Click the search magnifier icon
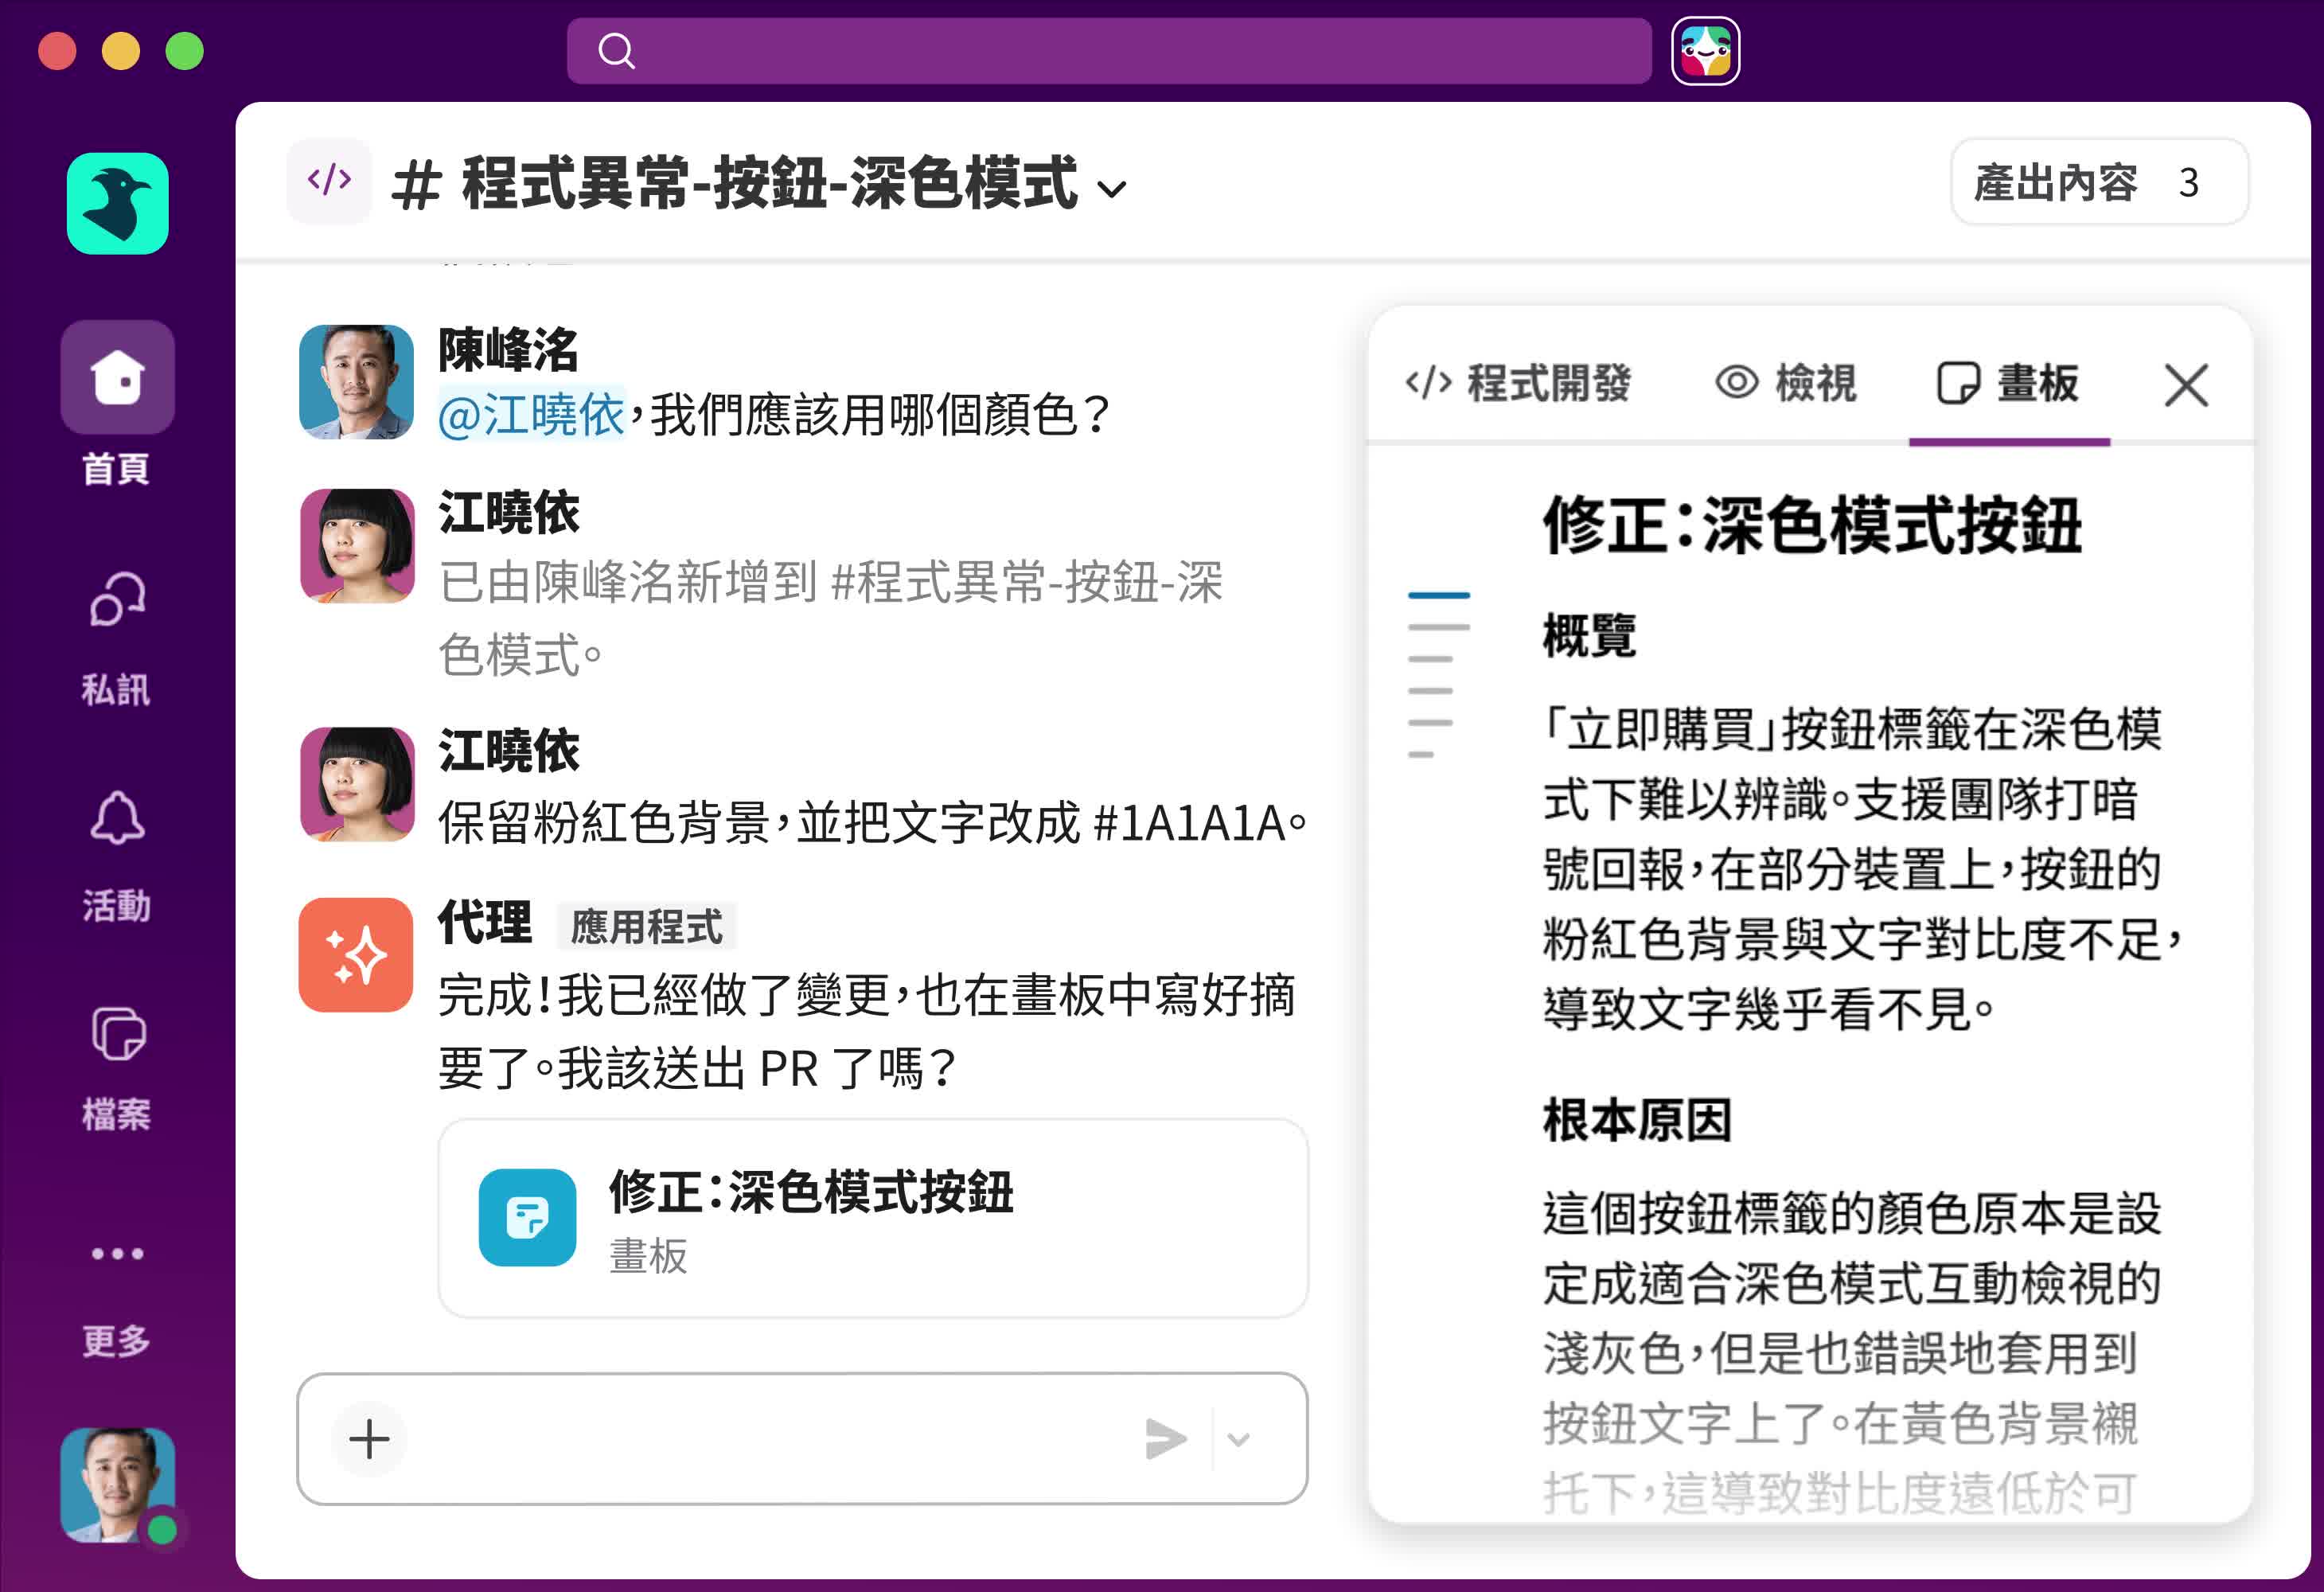The image size is (2324, 1592). (616, 50)
